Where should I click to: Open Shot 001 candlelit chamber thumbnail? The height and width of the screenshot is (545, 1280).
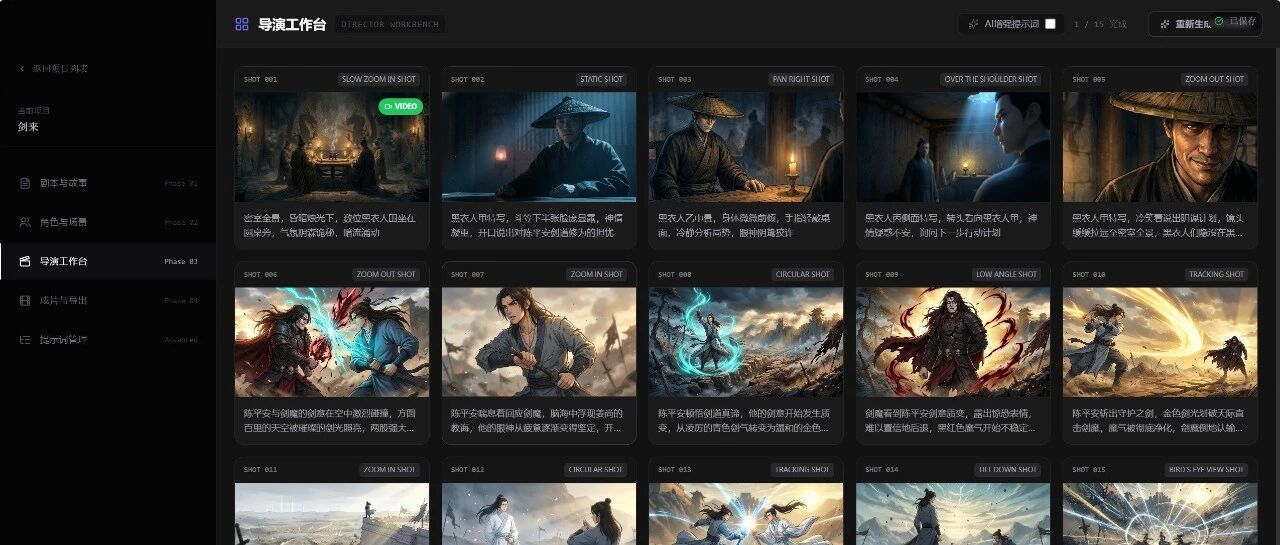pyautogui.click(x=332, y=147)
